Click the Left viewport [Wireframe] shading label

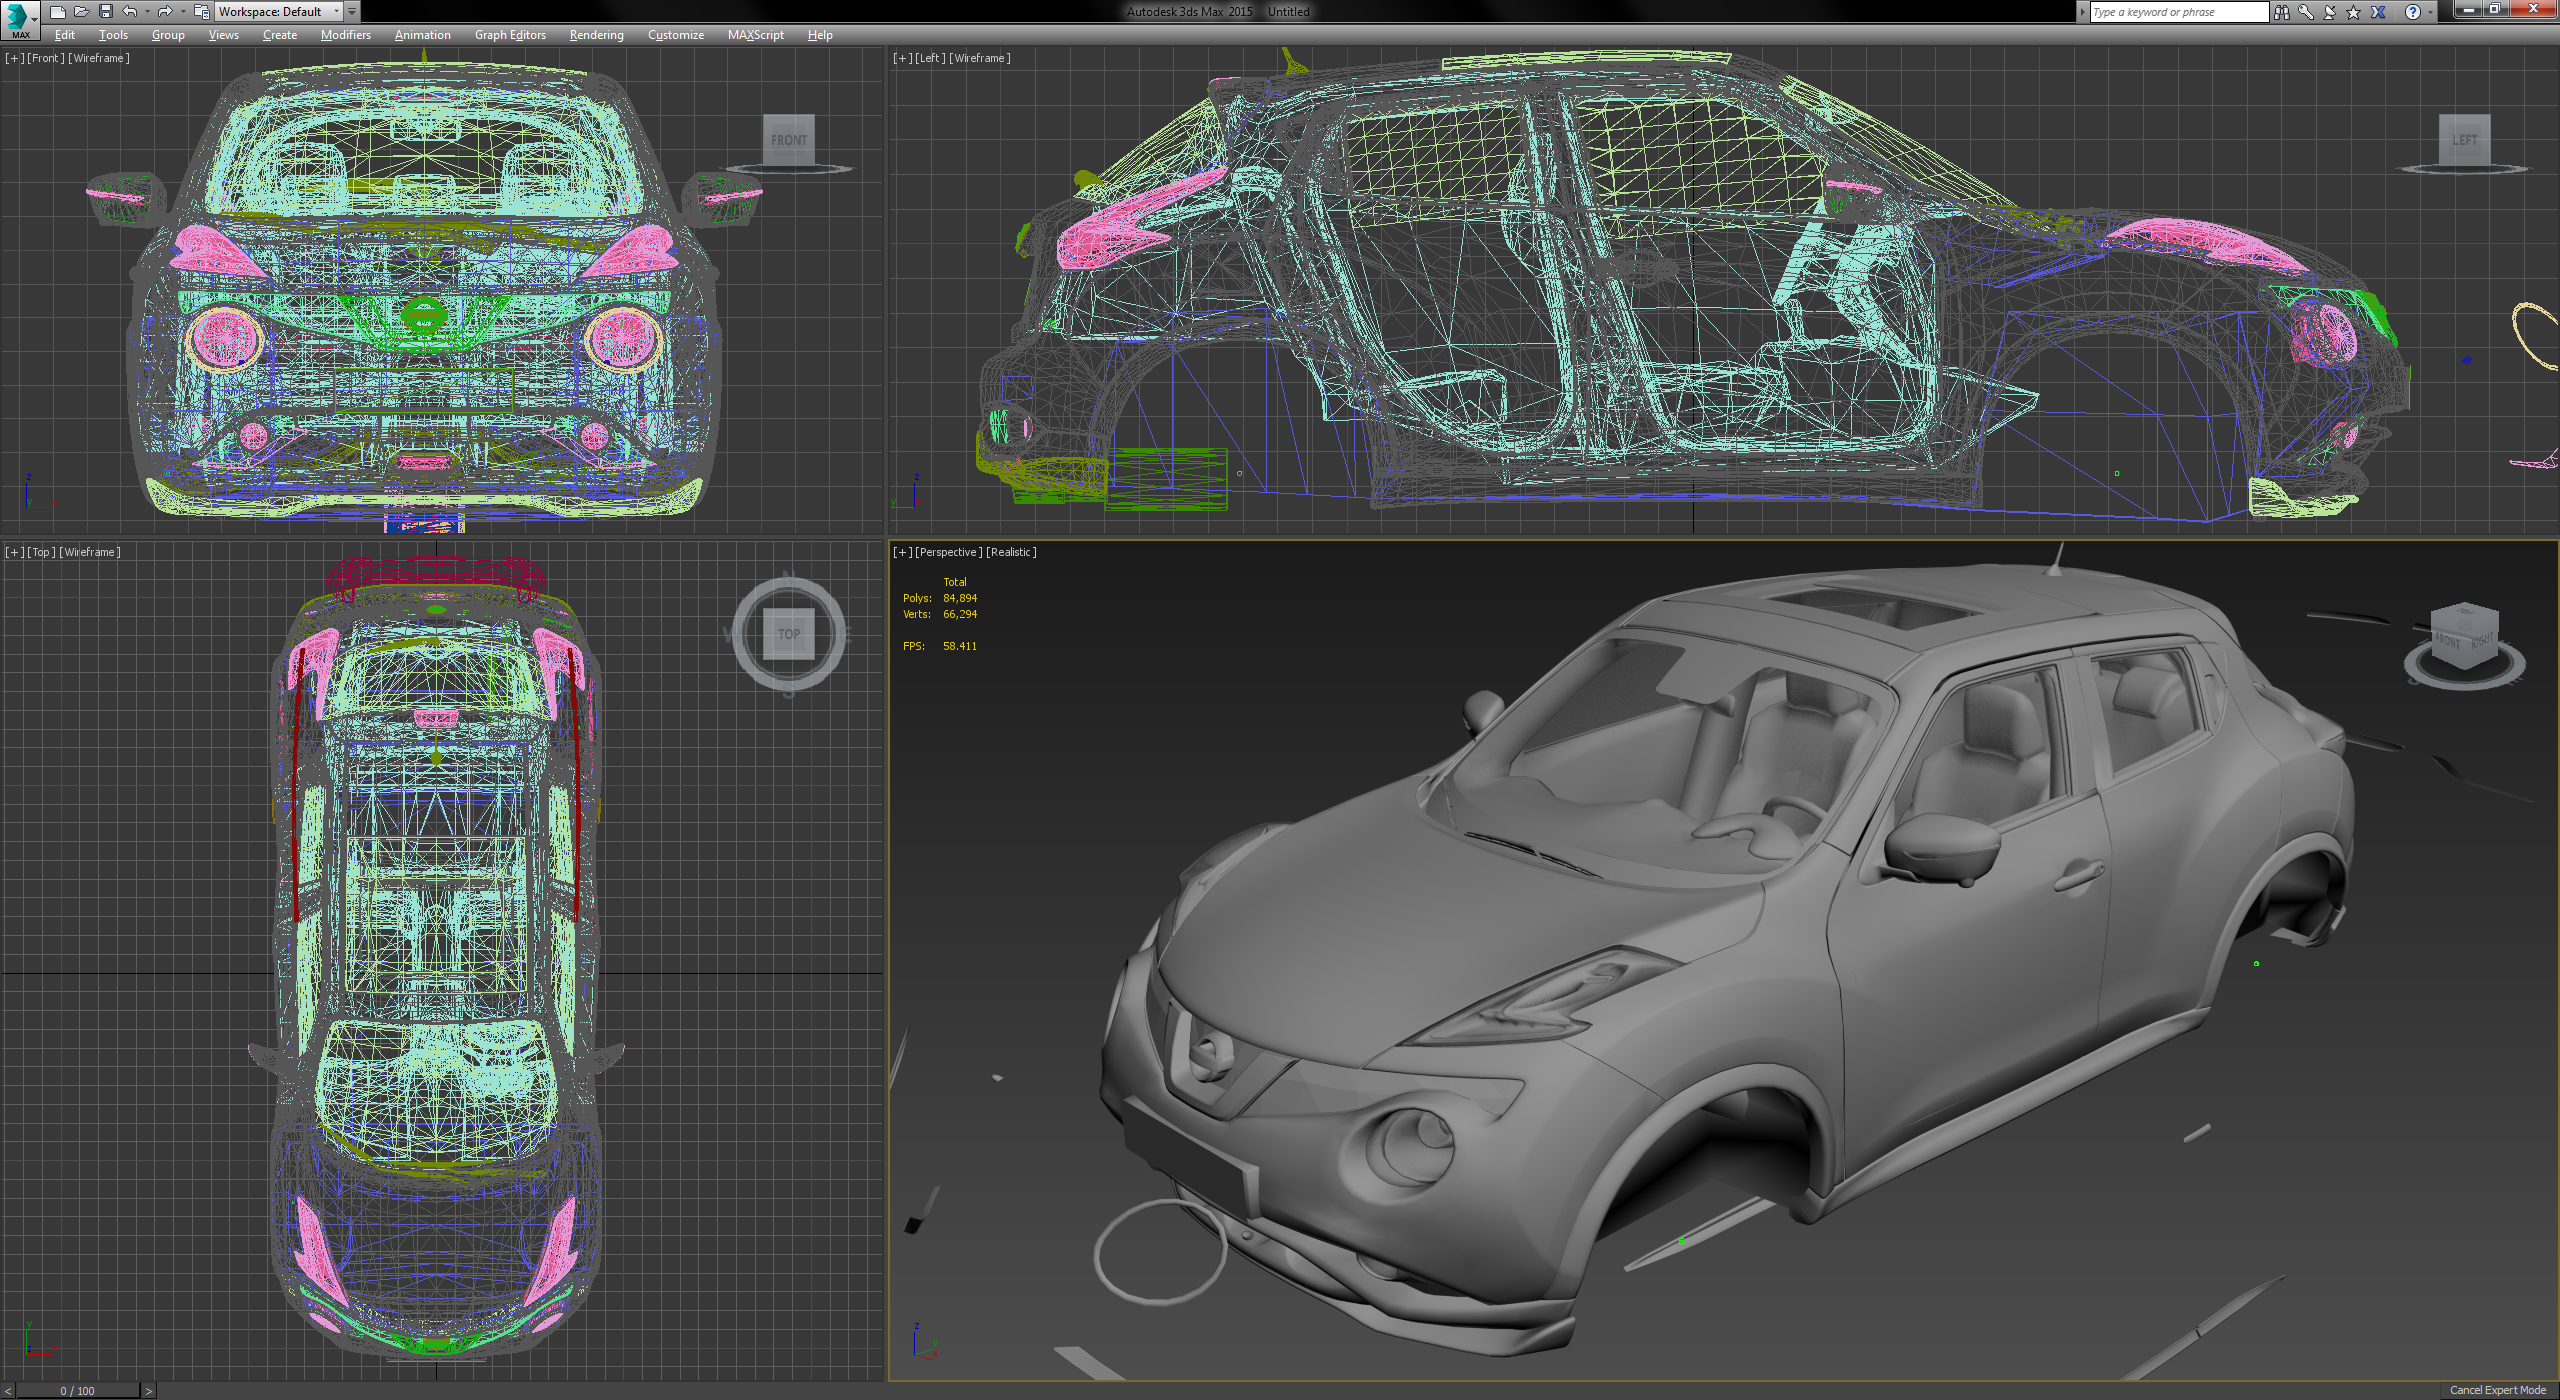[x=980, y=58]
